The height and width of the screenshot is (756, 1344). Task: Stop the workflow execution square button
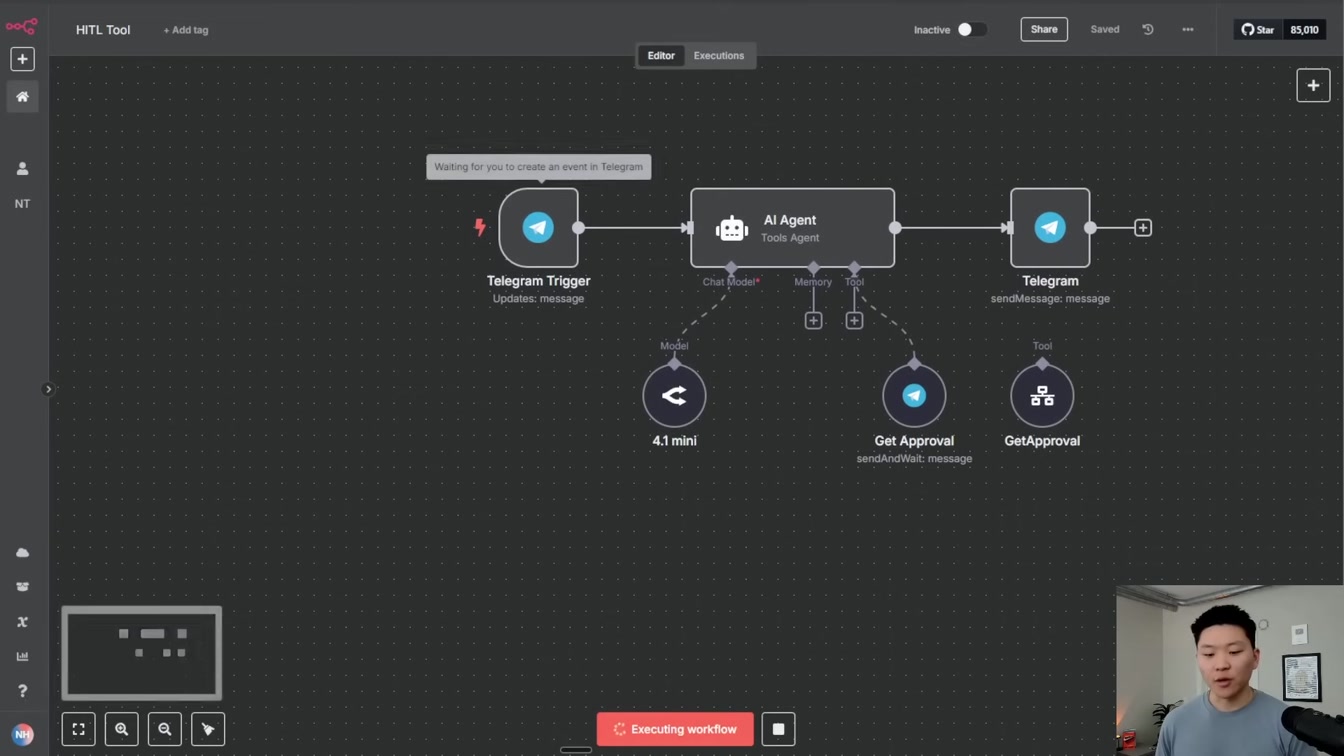tap(778, 729)
